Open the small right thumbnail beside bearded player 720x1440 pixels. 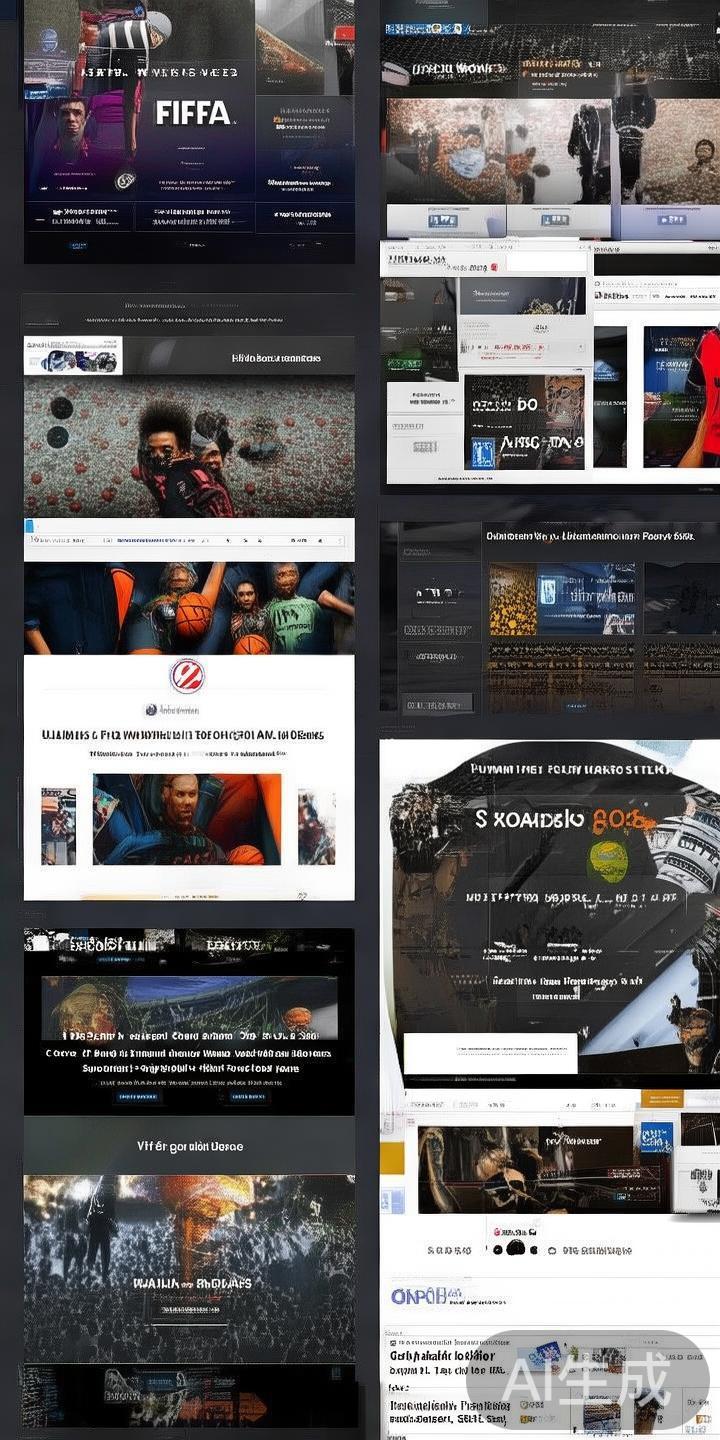point(316,826)
